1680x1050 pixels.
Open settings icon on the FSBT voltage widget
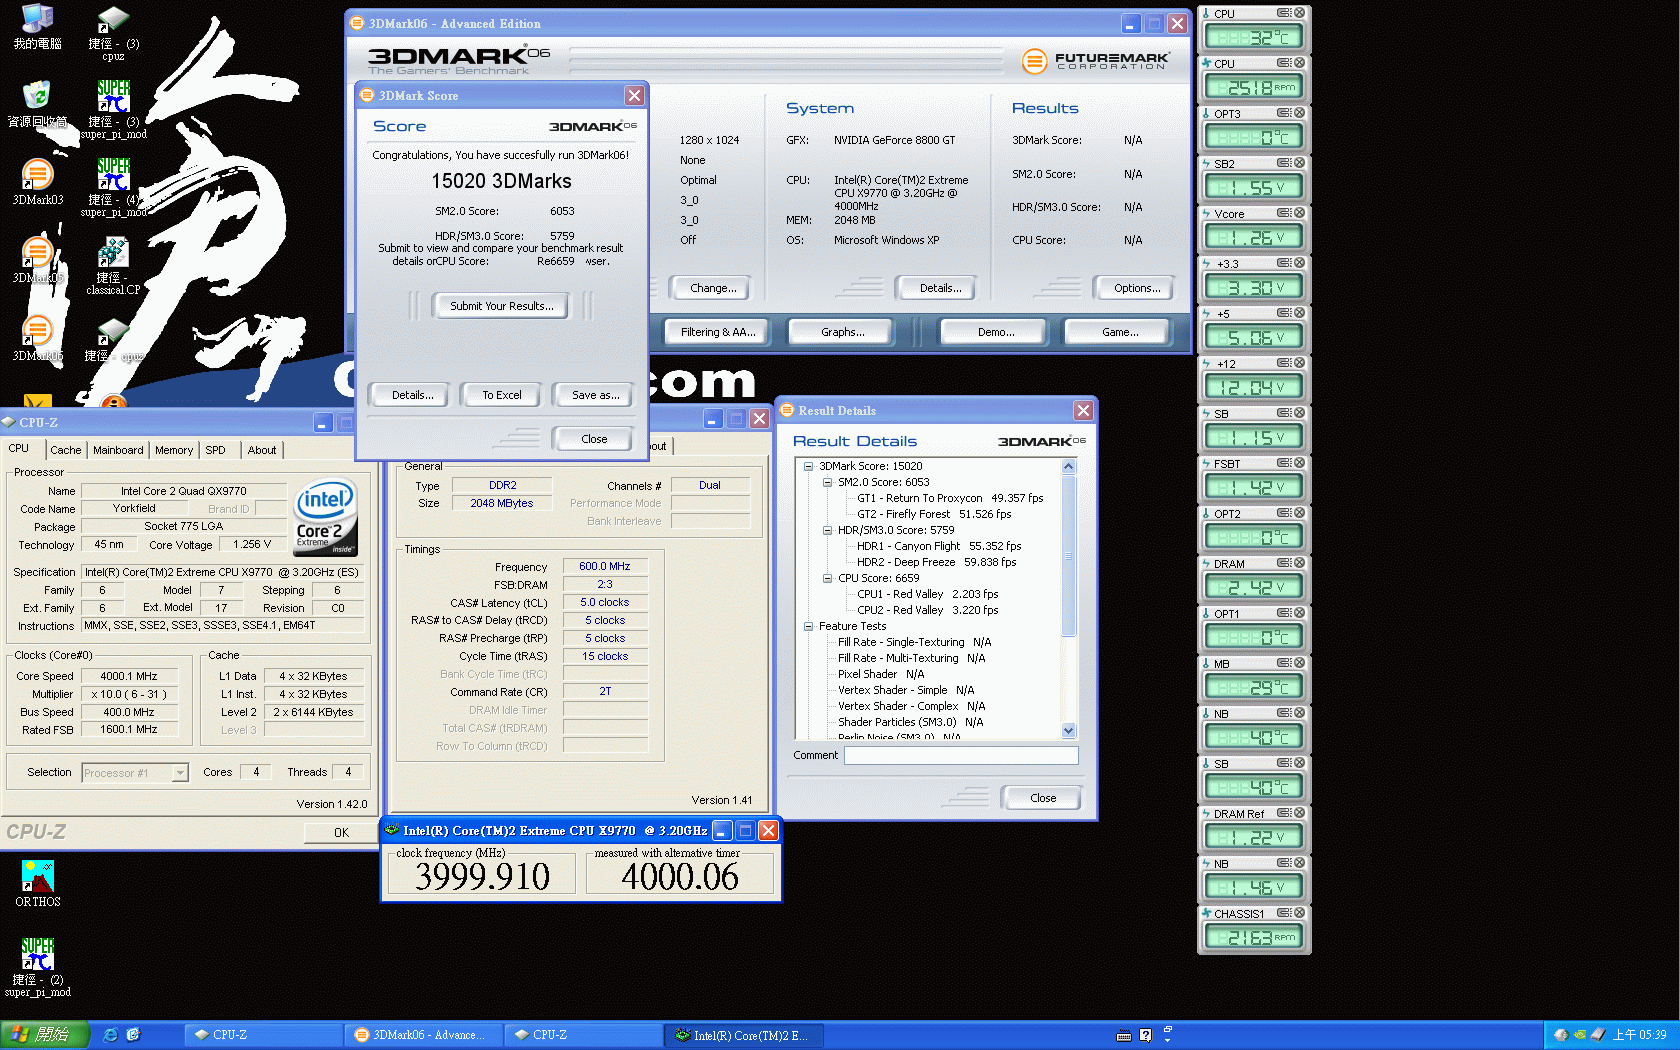1284,463
